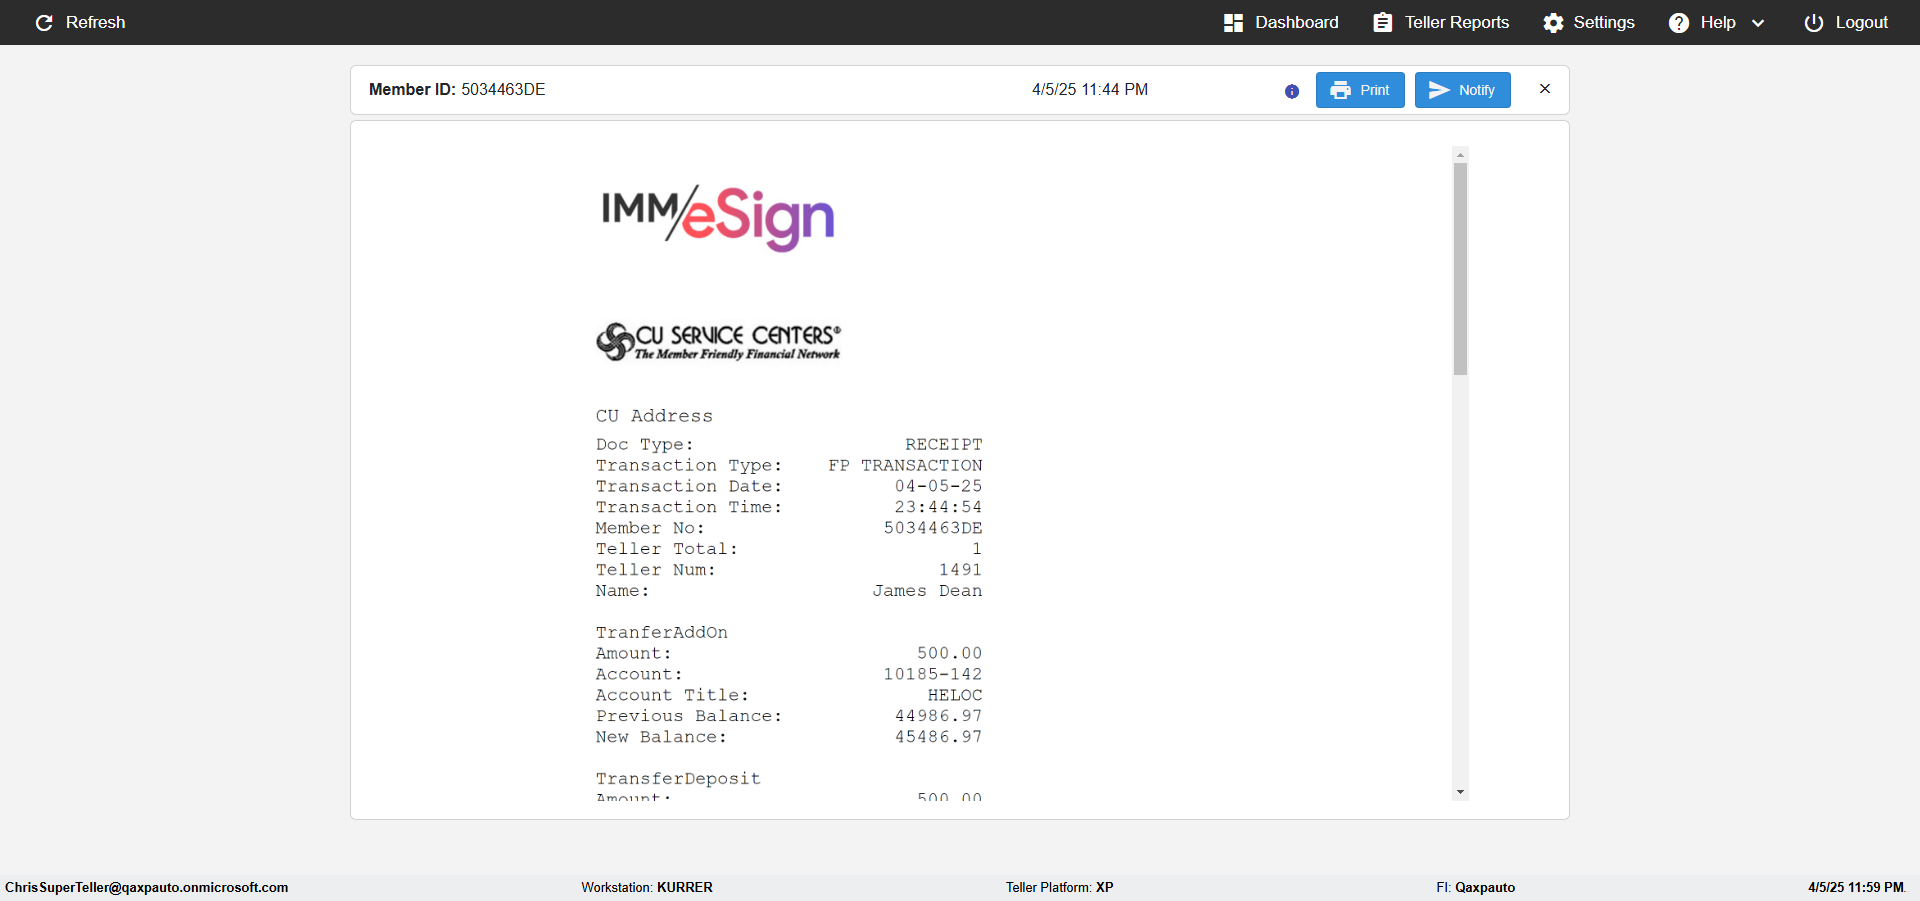Open the Help menu

[1717, 22]
